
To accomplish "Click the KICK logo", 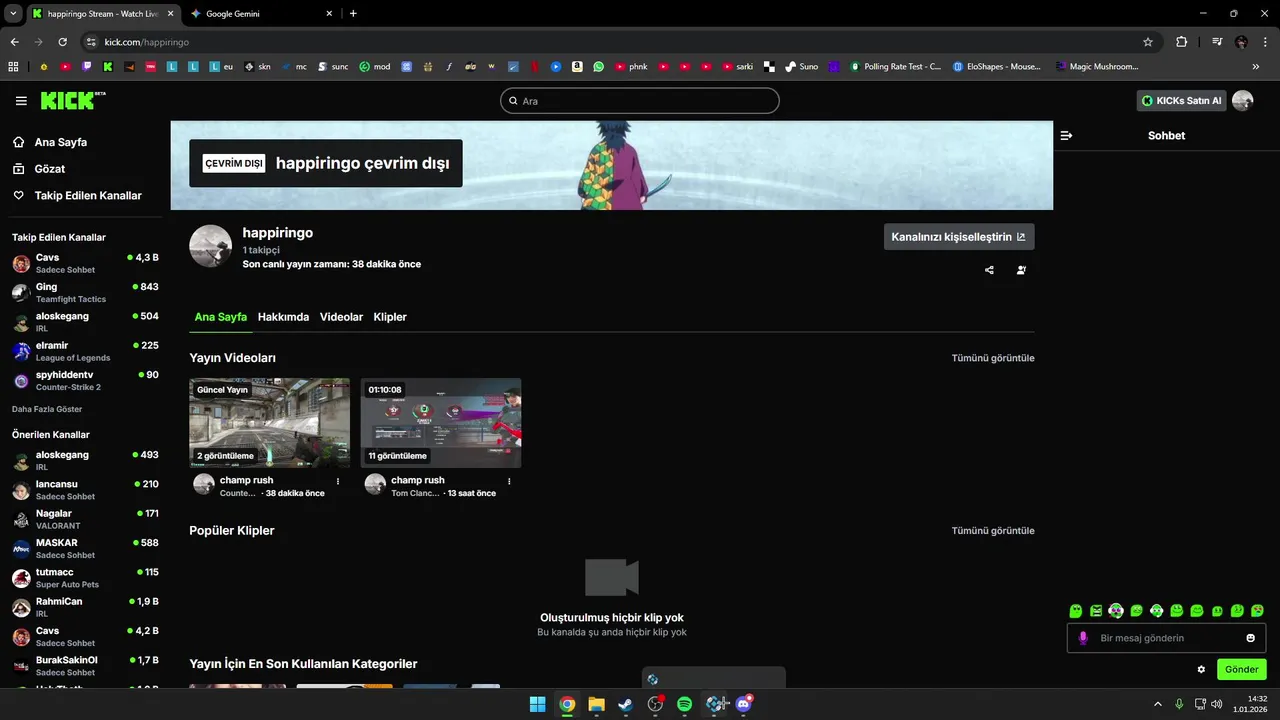I will tap(72, 100).
